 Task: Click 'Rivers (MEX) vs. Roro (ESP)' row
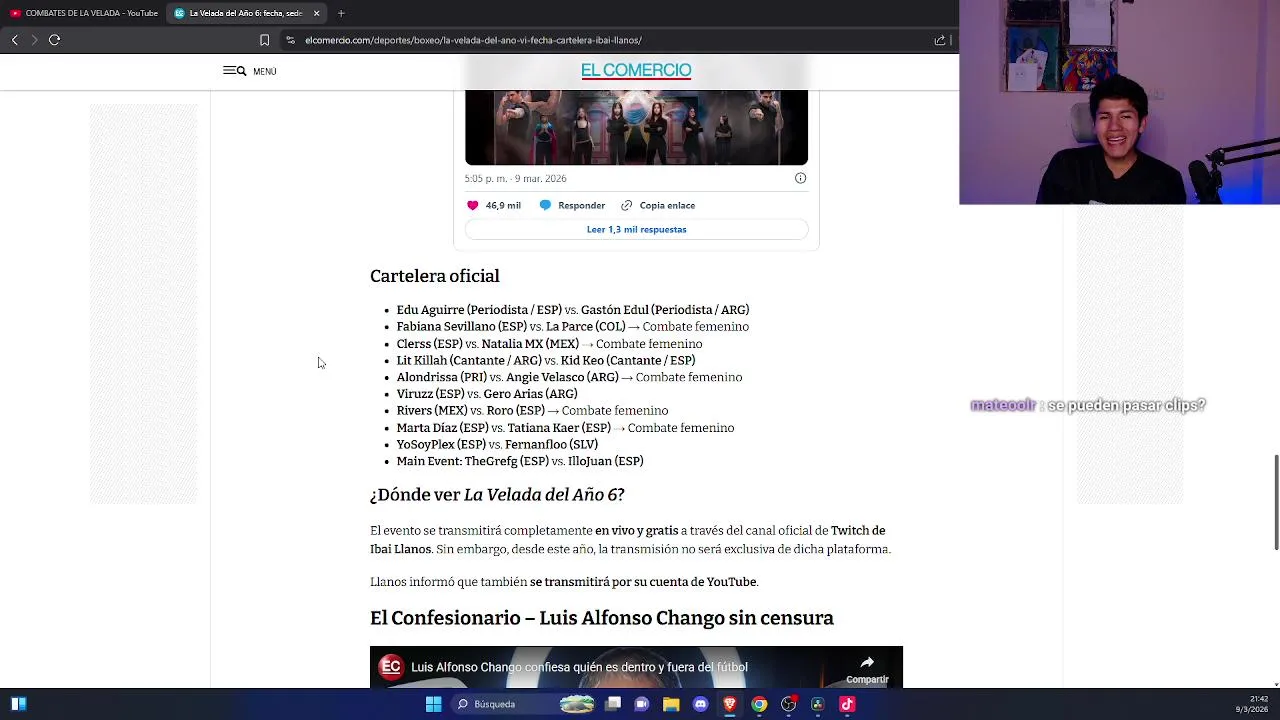(x=532, y=411)
